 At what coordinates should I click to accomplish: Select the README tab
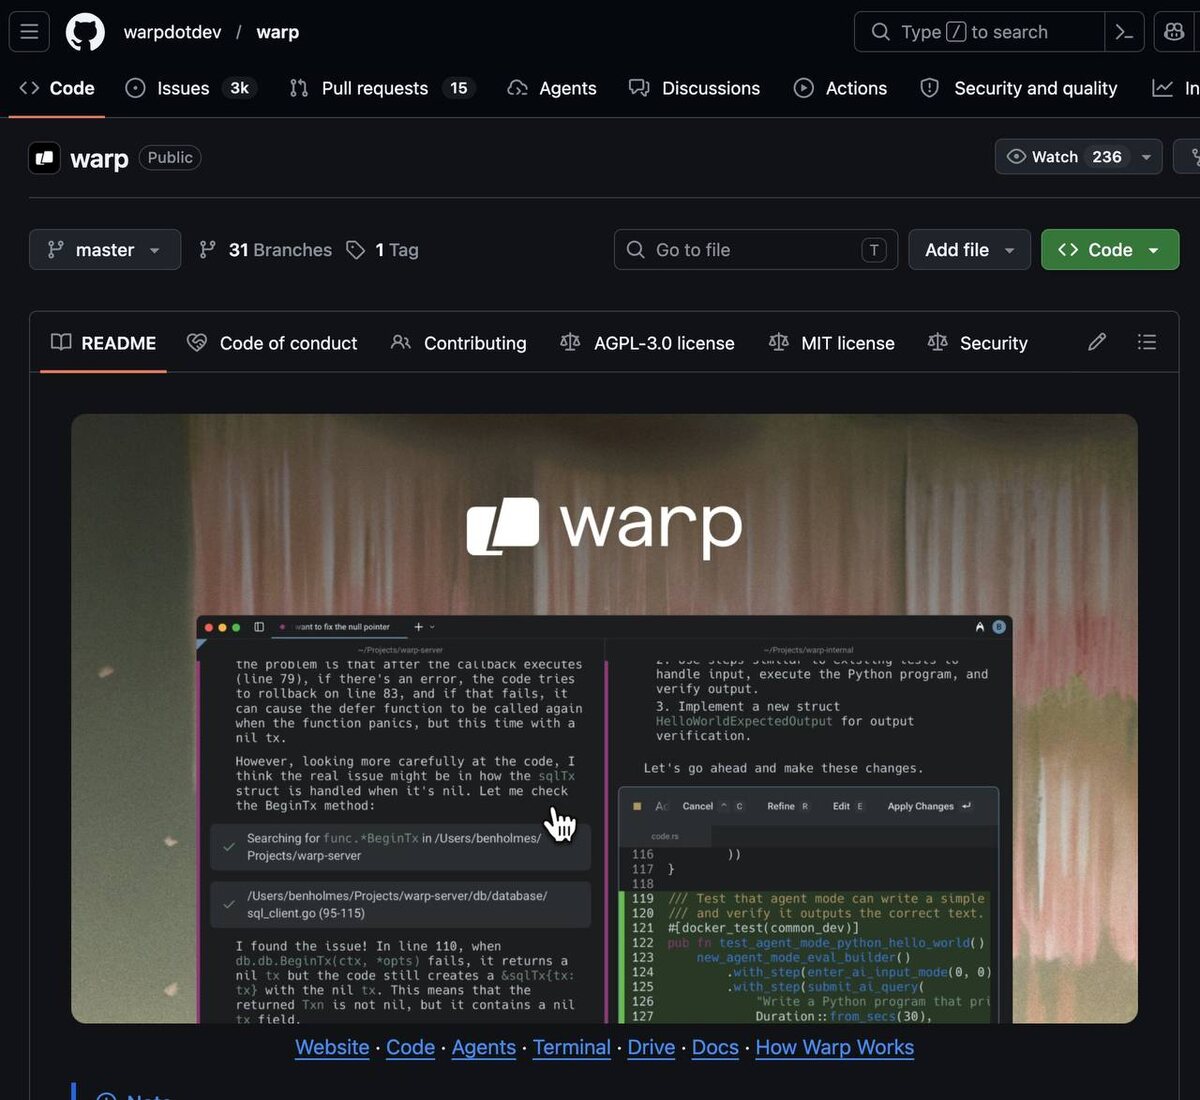[103, 343]
